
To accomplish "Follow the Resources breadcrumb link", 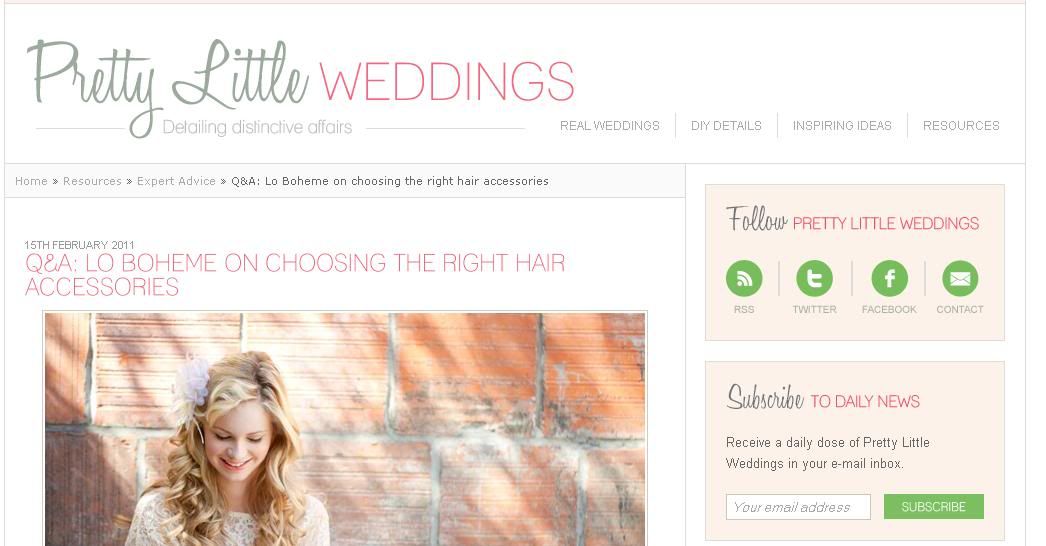I will 92,181.
